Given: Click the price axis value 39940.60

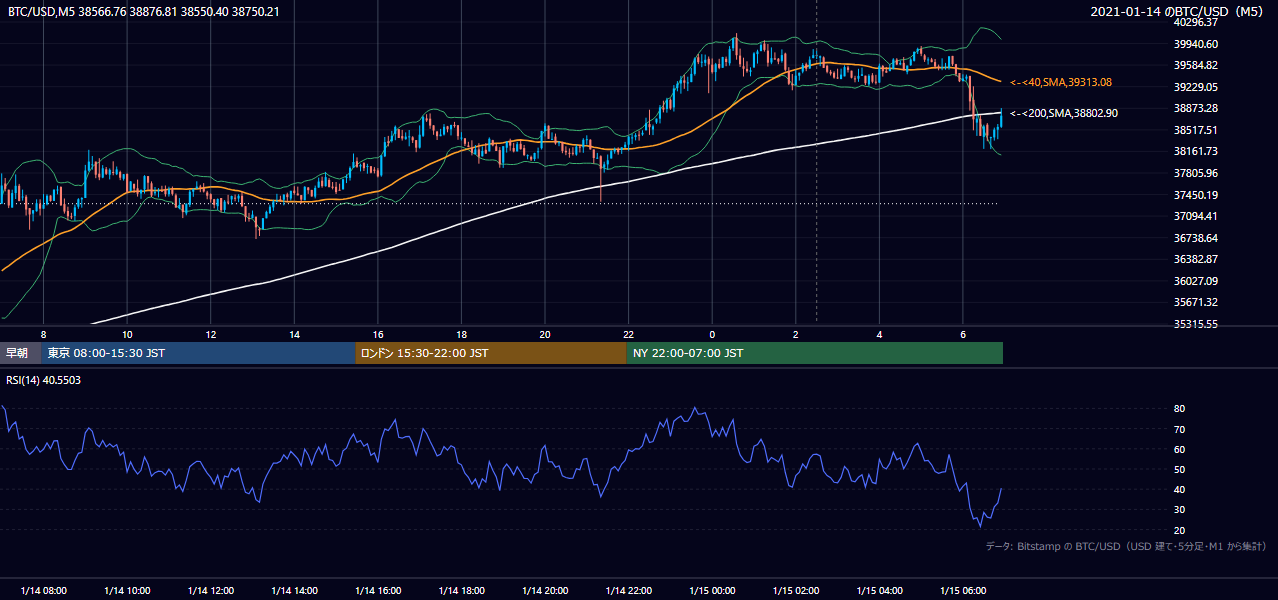Looking at the screenshot, I should point(1196,44).
